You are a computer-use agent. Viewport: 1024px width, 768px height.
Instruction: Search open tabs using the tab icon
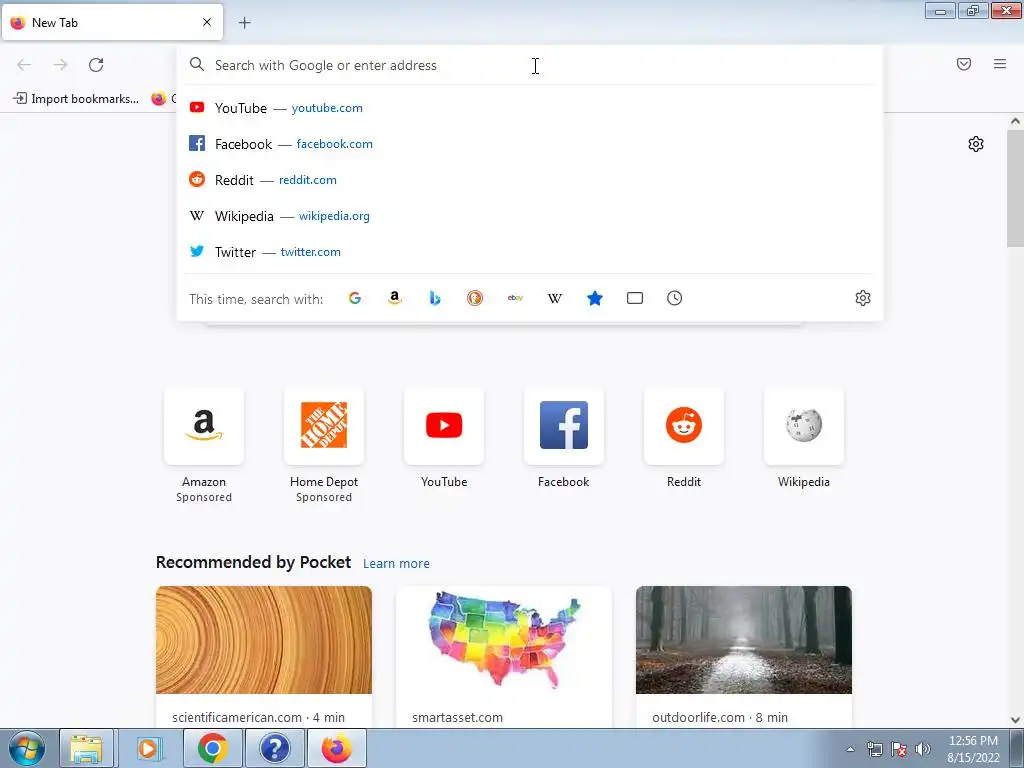635,298
